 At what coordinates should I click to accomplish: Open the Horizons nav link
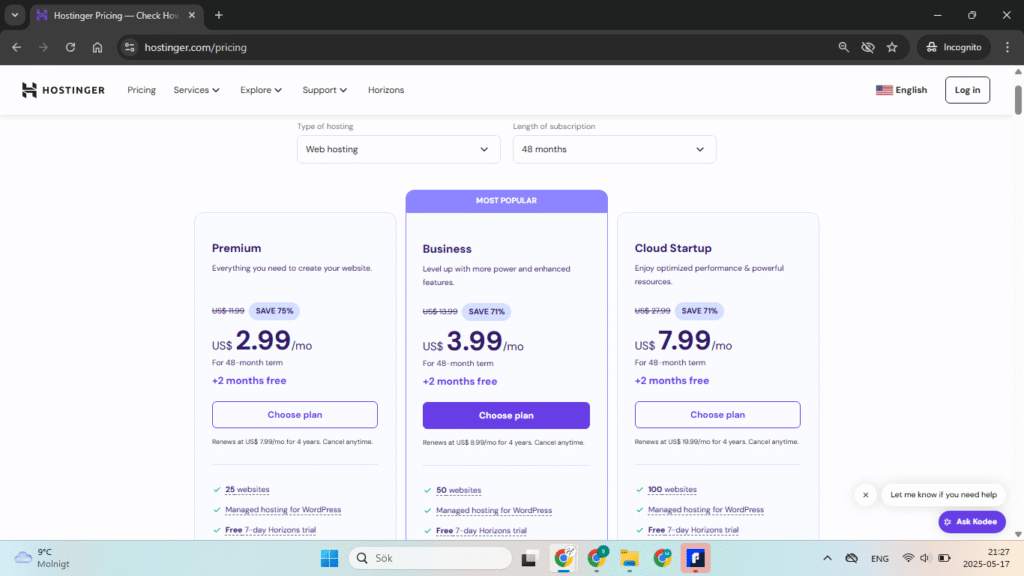[x=386, y=90]
